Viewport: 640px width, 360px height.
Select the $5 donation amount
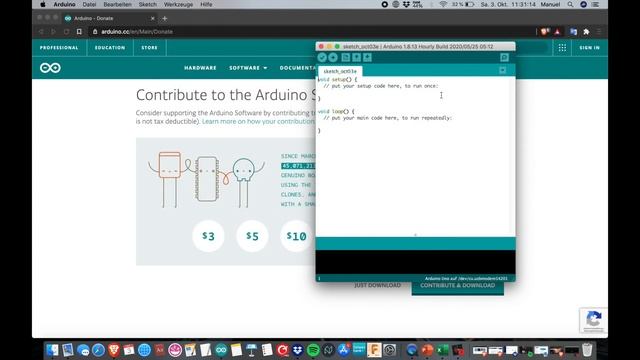(252, 236)
